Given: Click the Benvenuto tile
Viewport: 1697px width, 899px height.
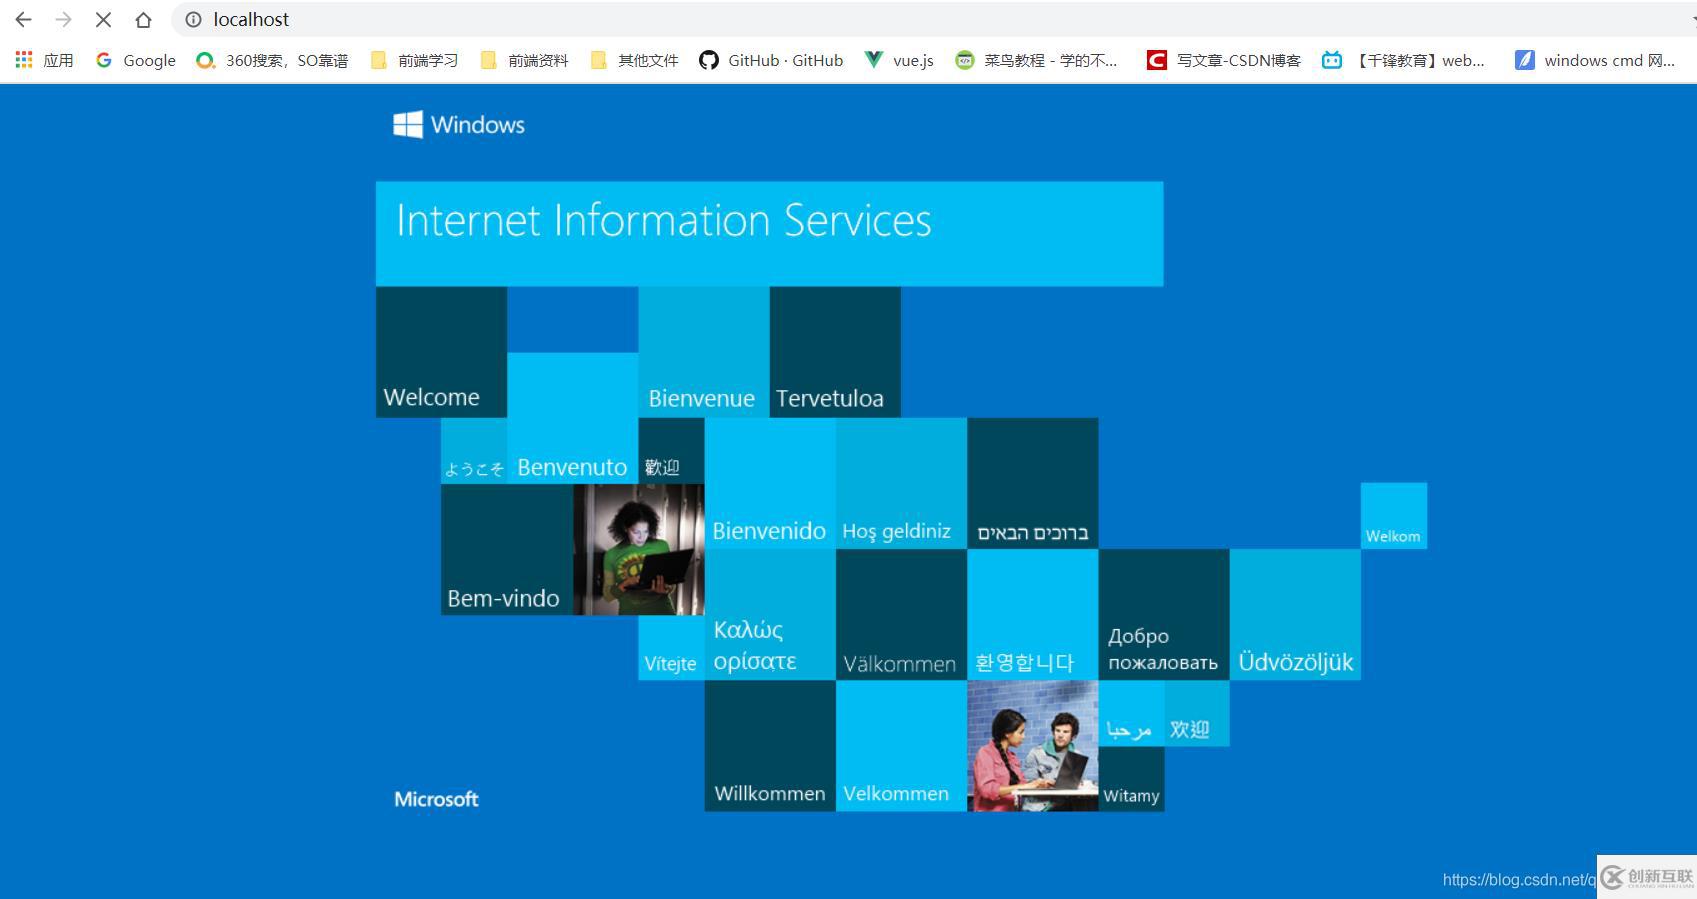Looking at the screenshot, I should pos(572,418).
